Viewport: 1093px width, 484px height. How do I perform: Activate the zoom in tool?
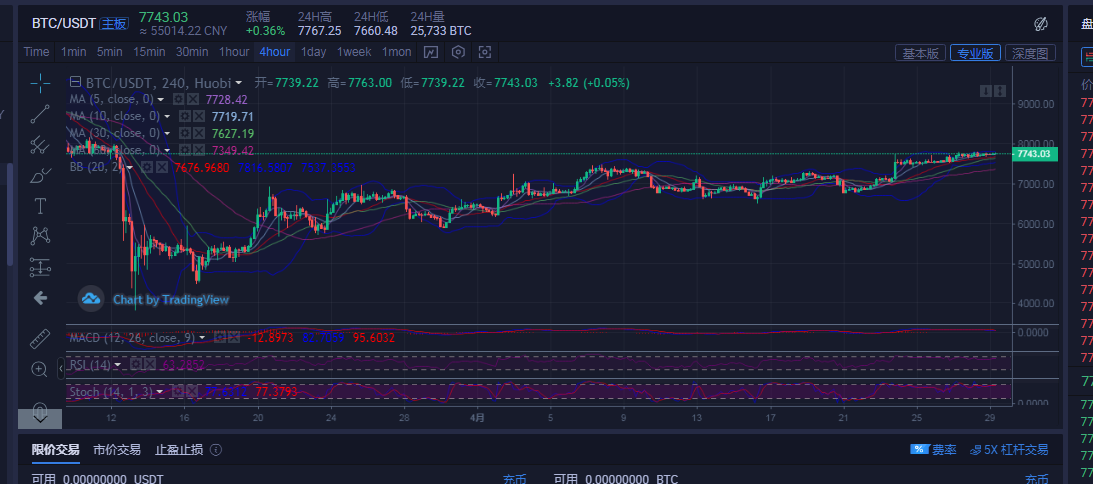click(40, 370)
